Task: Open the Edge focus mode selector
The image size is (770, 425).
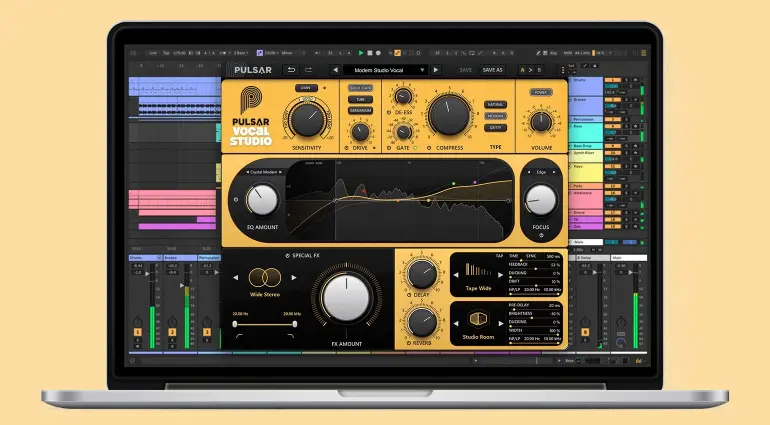Action: coord(541,172)
